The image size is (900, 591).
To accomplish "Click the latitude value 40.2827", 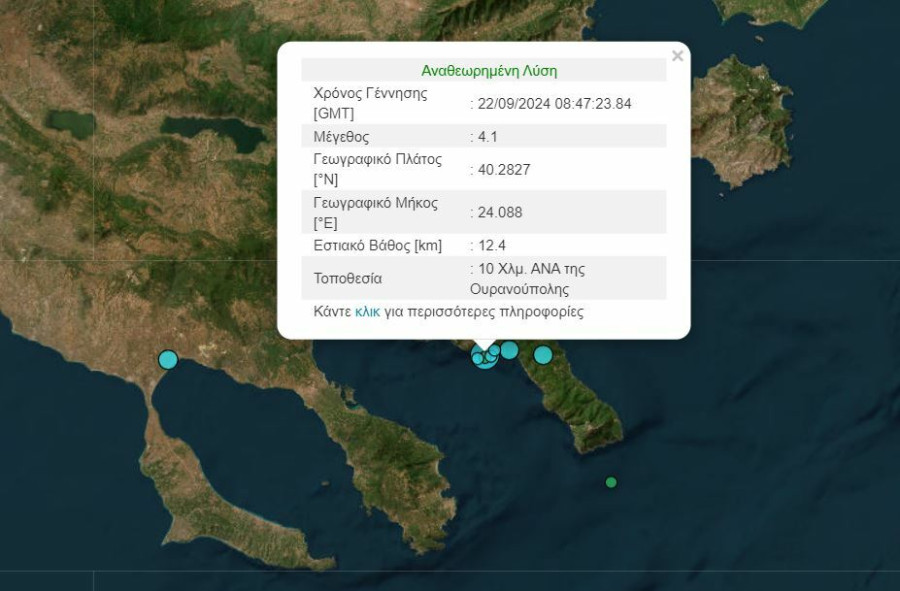I will click(504, 169).
